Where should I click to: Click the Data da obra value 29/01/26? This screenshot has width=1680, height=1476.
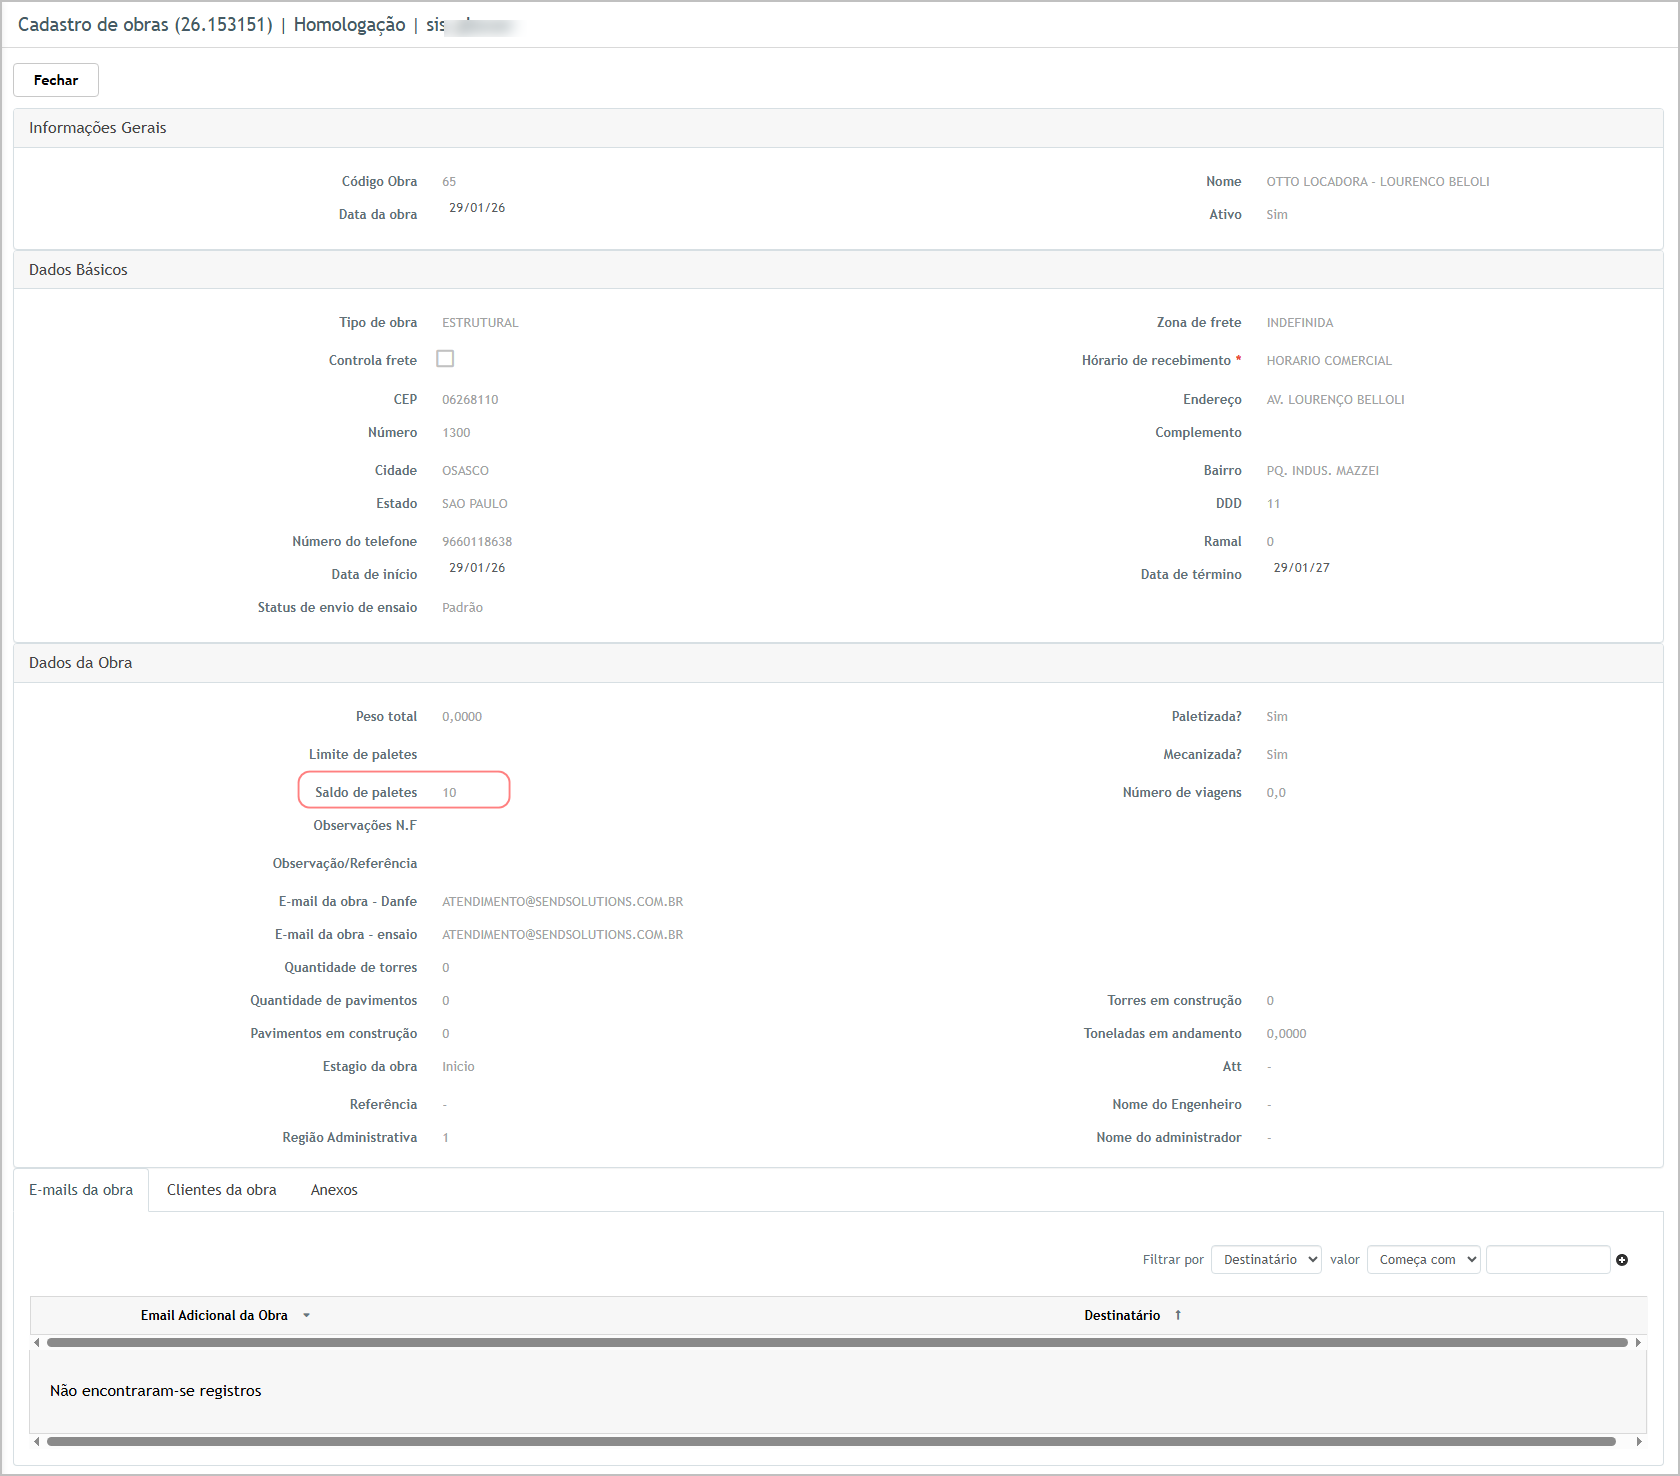[x=477, y=208]
